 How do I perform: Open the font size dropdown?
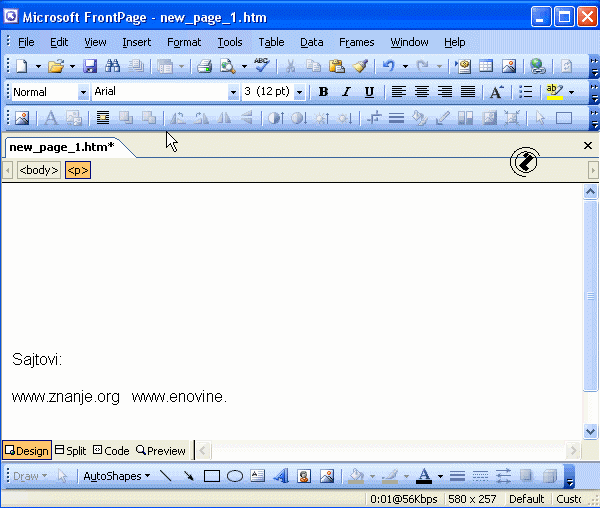(299, 92)
